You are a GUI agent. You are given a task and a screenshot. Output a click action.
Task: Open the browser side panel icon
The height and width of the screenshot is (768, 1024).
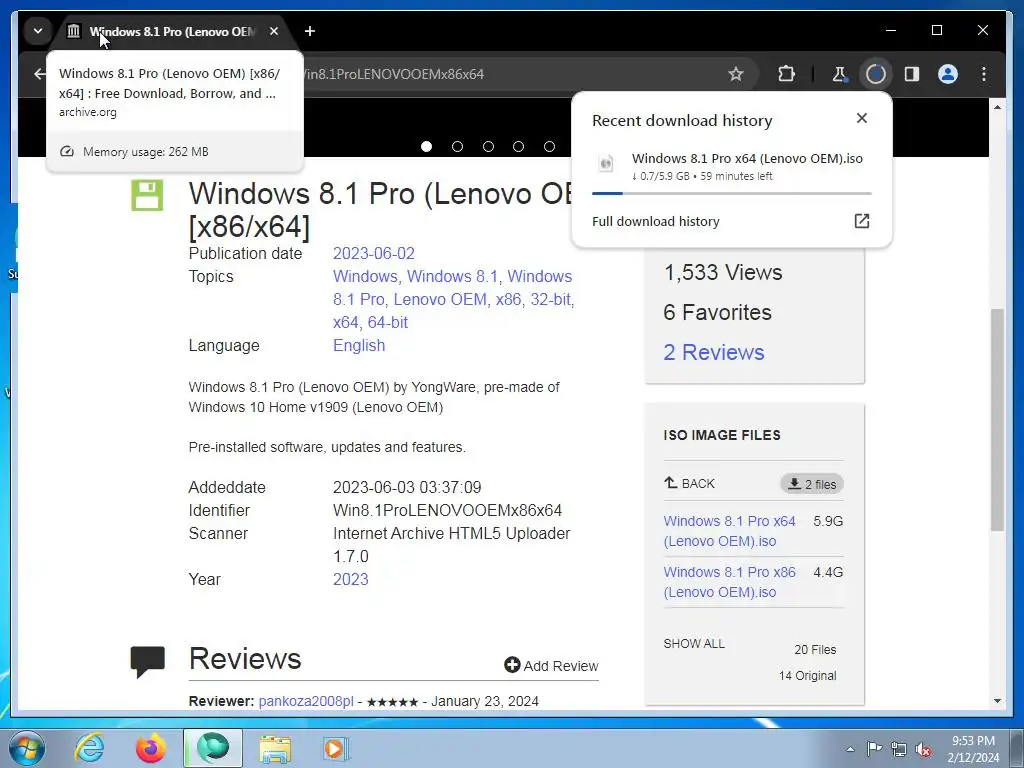[912, 74]
